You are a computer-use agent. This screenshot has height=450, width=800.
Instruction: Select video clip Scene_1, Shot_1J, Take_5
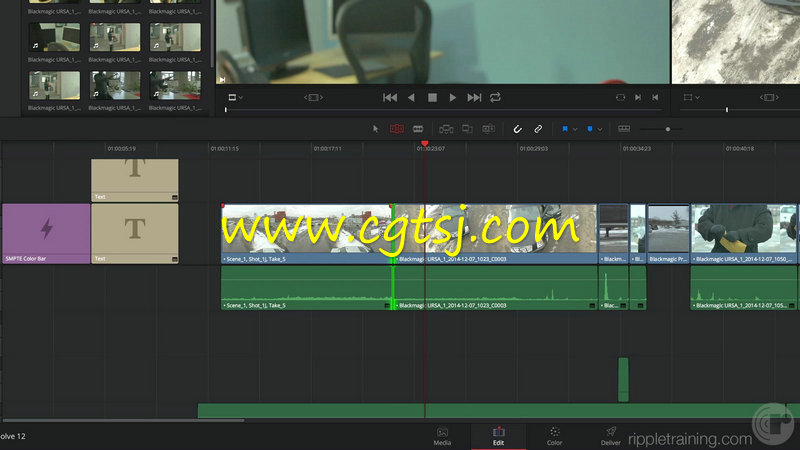coord(306,234)
